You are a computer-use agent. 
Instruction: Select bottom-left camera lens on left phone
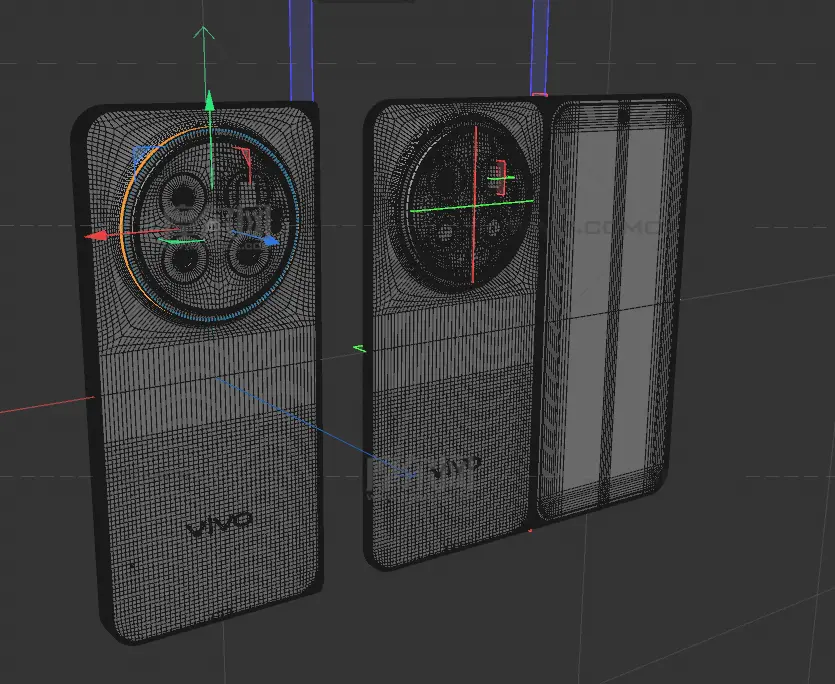click(x=184, y=261)
